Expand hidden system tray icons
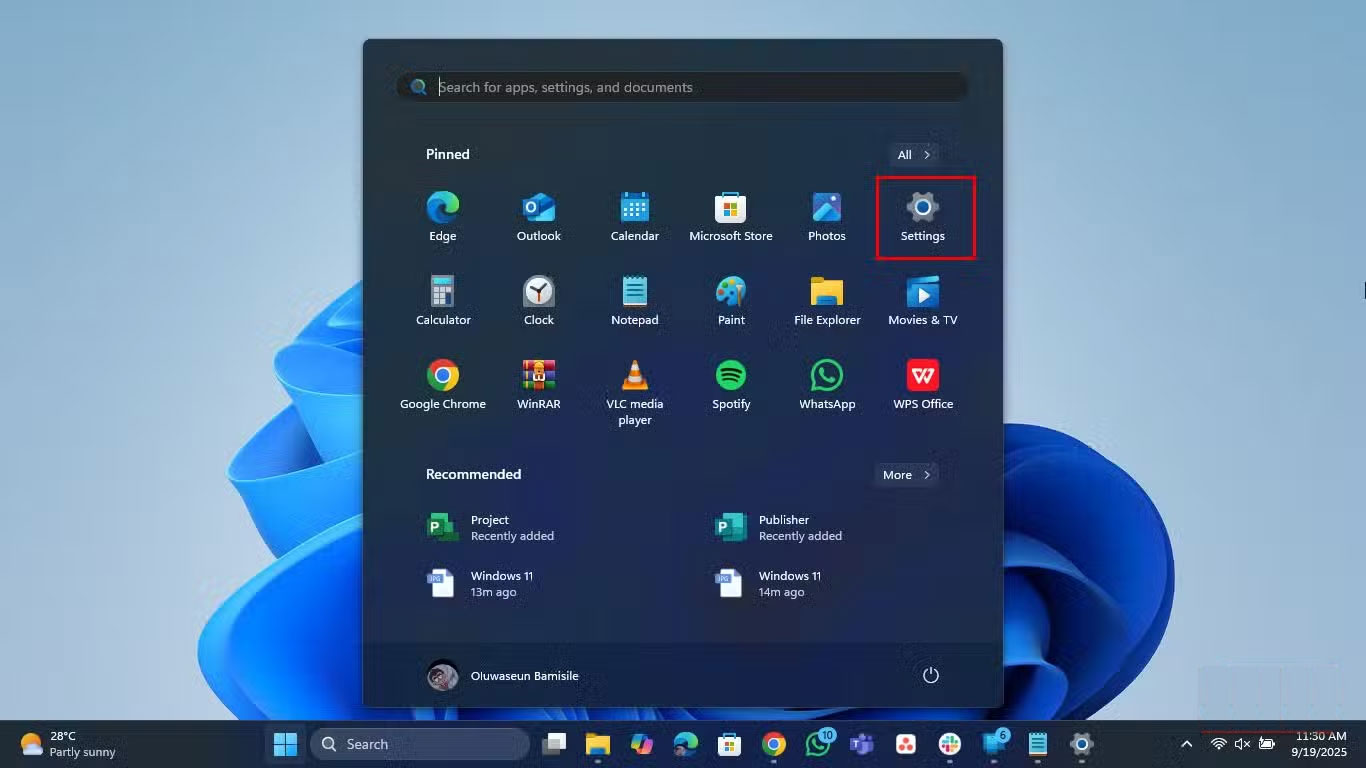The image size is (1366, 768). 1186,744
